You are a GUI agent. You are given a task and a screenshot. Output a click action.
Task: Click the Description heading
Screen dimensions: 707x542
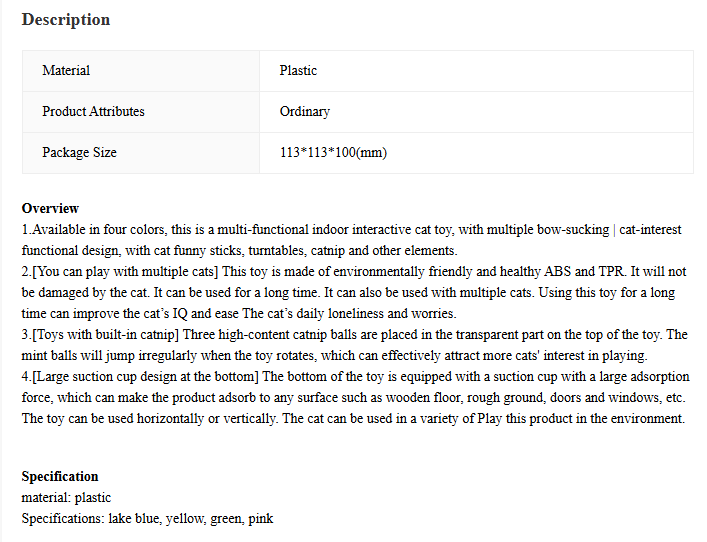(66, 20)
